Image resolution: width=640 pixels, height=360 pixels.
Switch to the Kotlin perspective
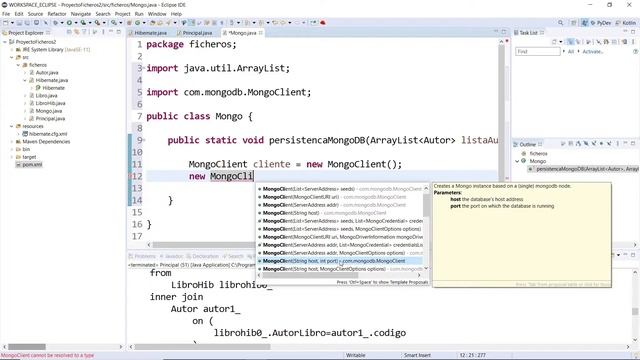tap(625, 23)
